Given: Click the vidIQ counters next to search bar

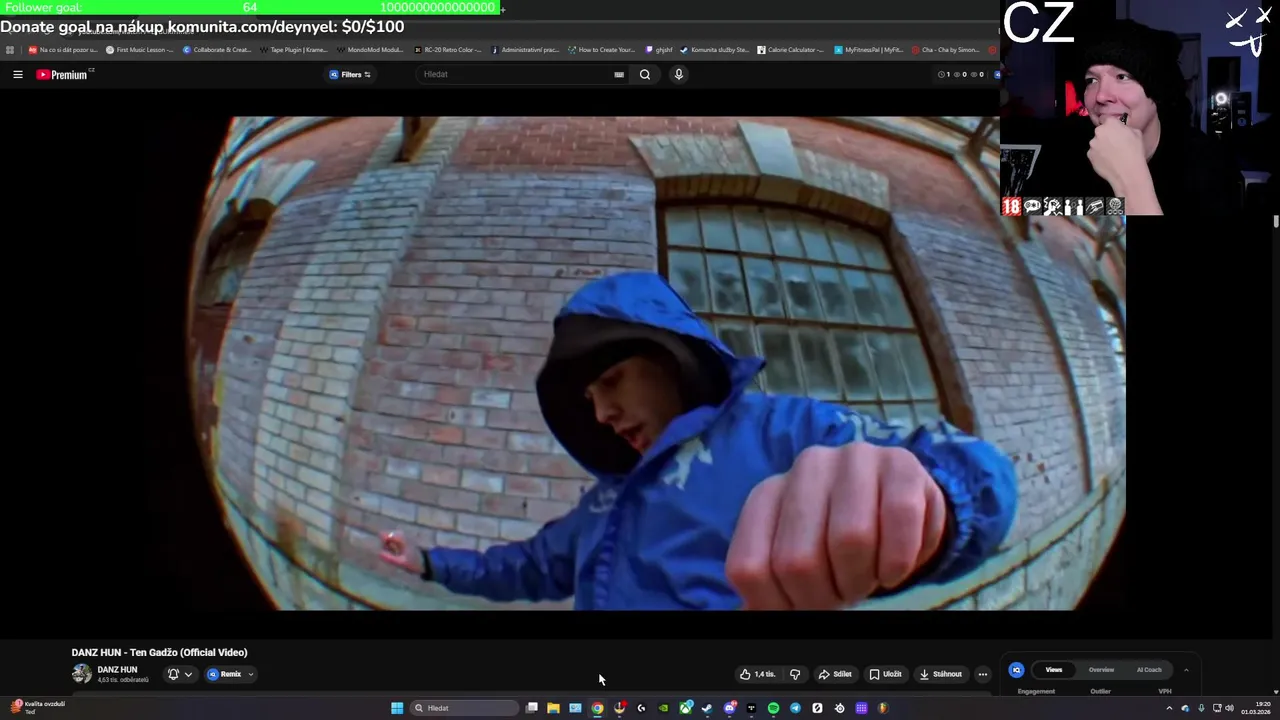Looking at the screenshot, I should tap(961, 74).
